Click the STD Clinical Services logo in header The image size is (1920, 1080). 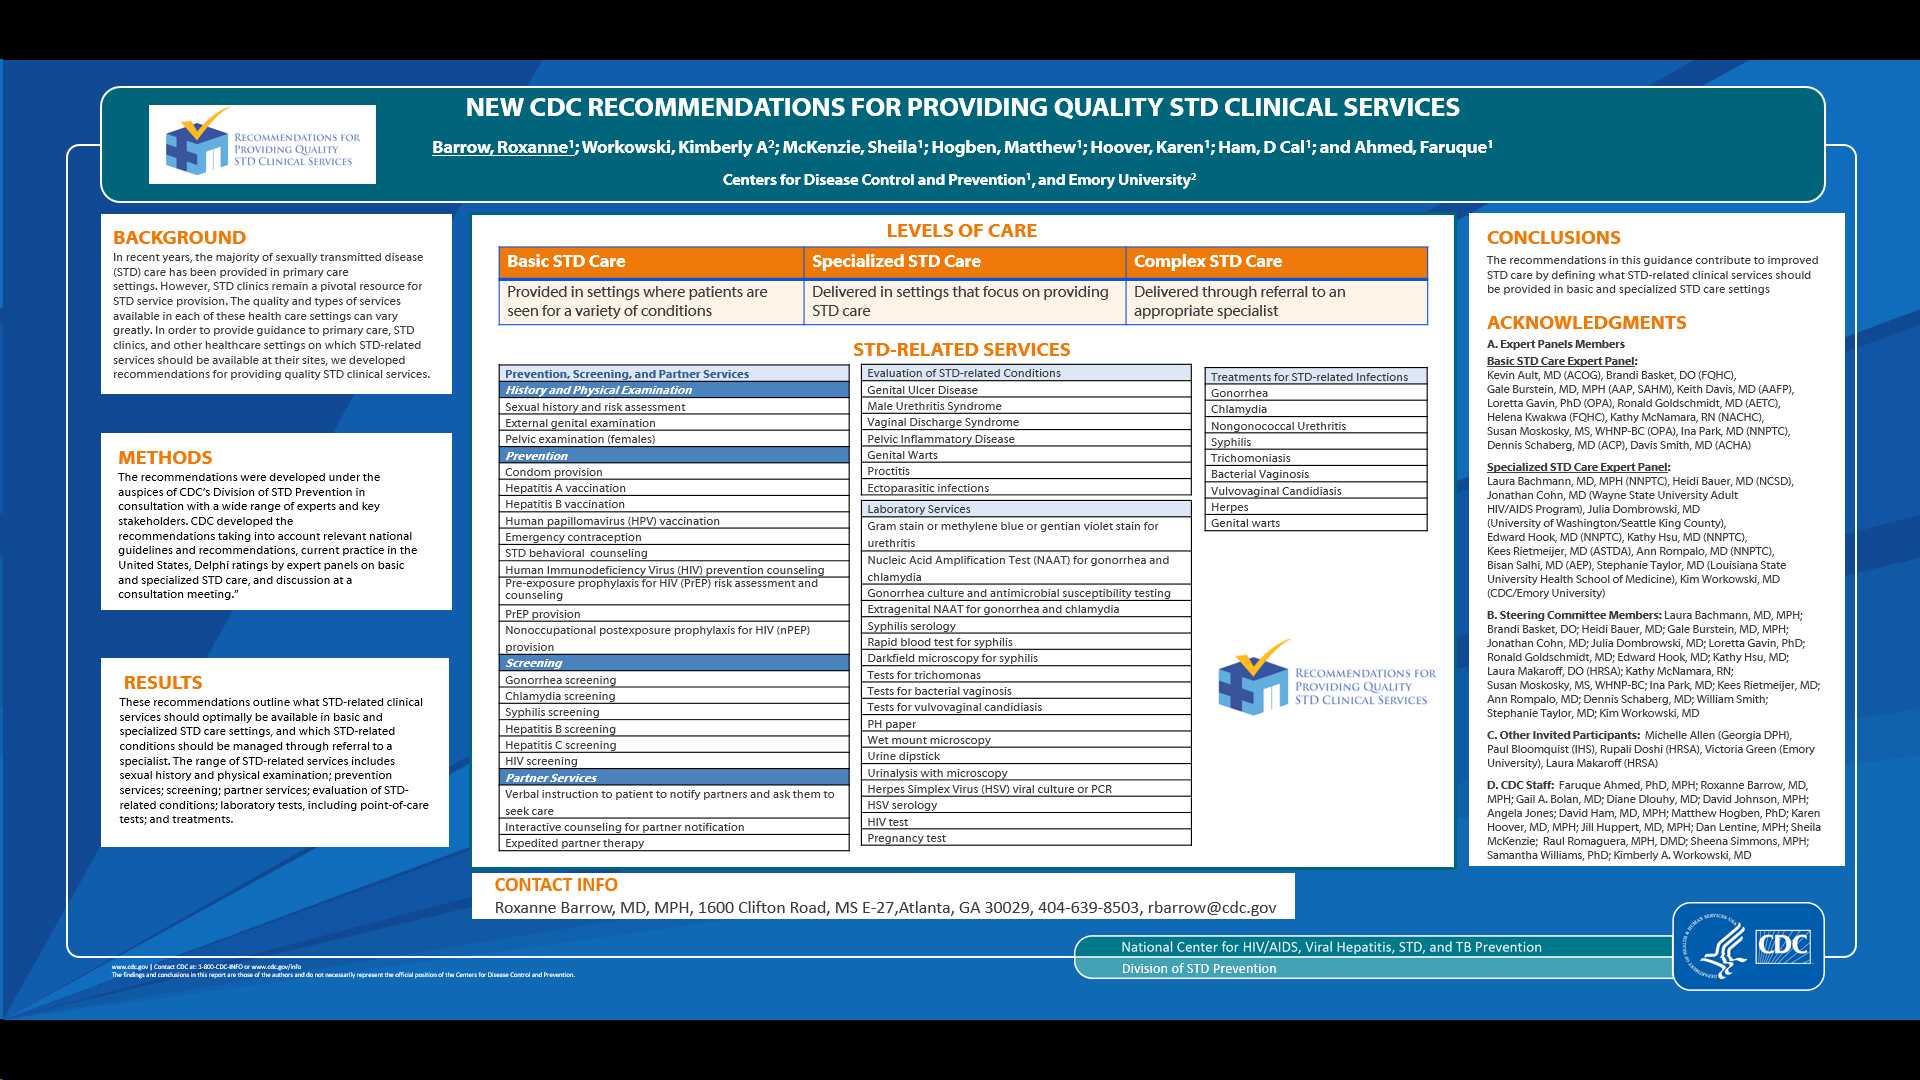[262, 145]
